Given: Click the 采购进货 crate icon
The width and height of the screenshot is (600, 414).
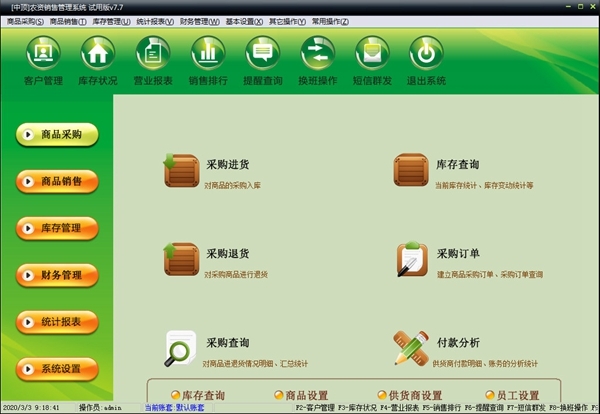Looking at the screenshot, I should pyautogui.click(x=181, y=170).
